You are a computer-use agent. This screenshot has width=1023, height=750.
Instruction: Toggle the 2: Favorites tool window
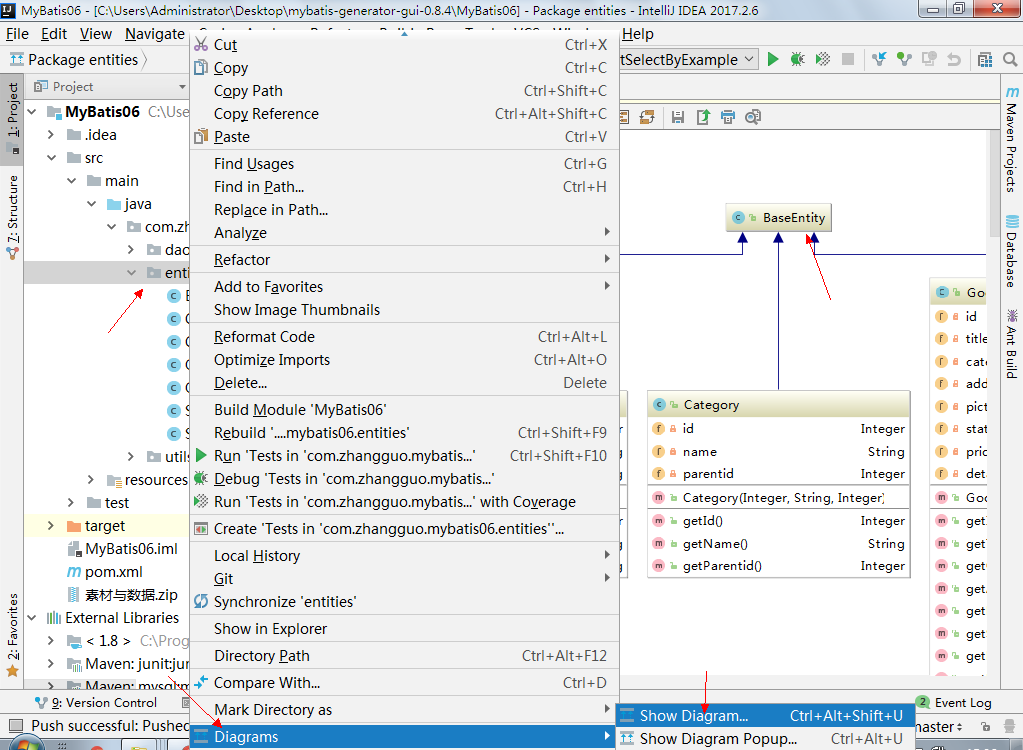12,635
